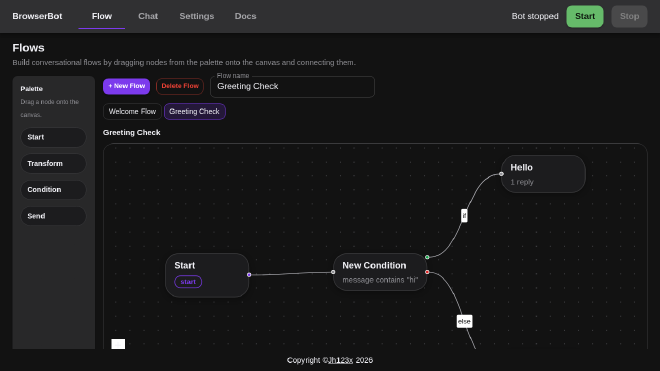660x371 pixels.
Task: Select the 'if' edge label
Action: [464, 216]
